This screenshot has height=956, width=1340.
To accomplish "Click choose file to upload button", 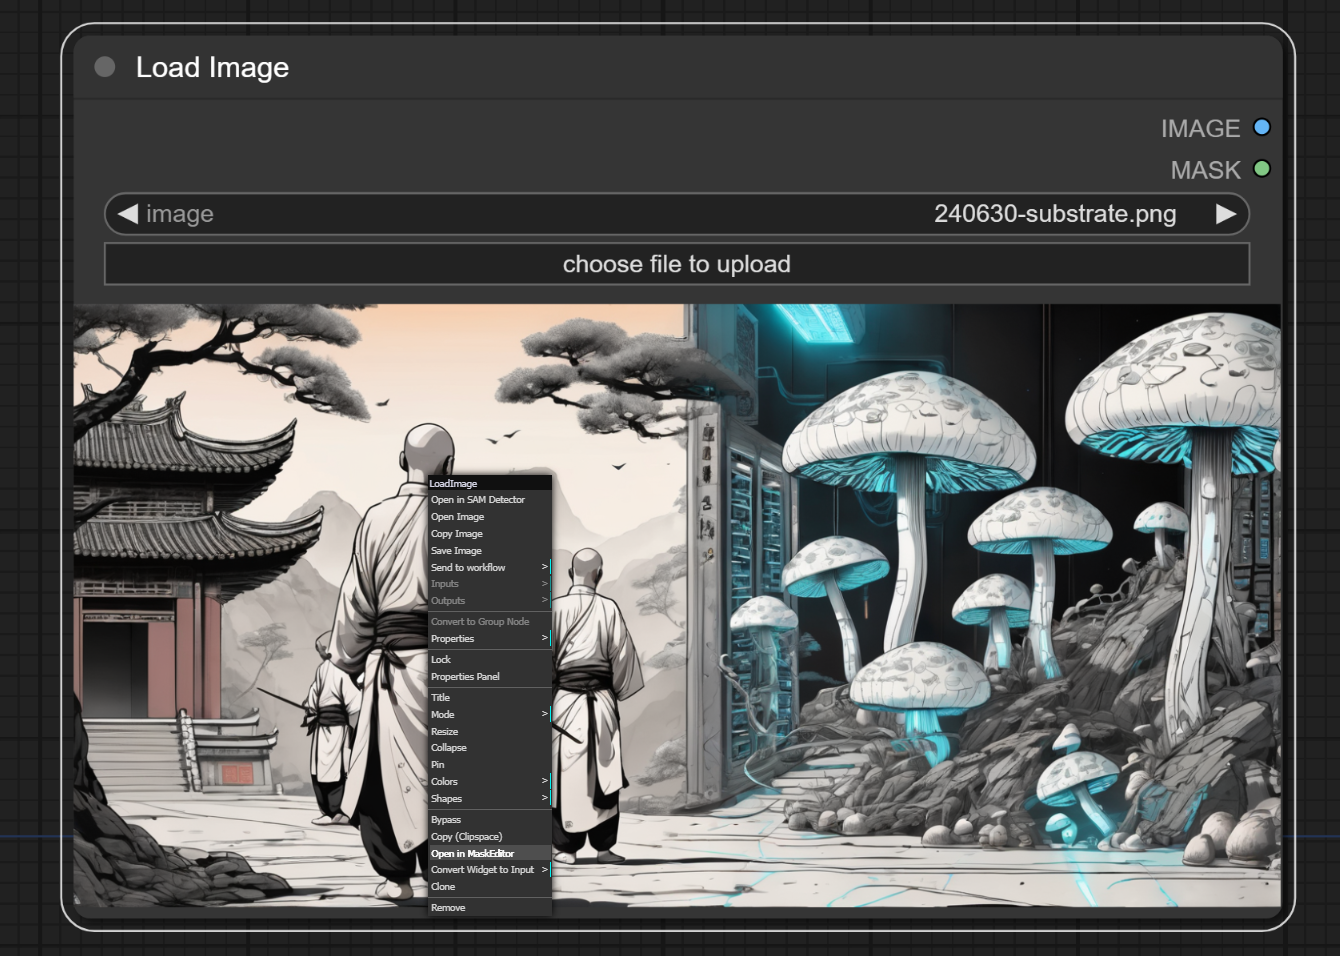I will point(676,264).
